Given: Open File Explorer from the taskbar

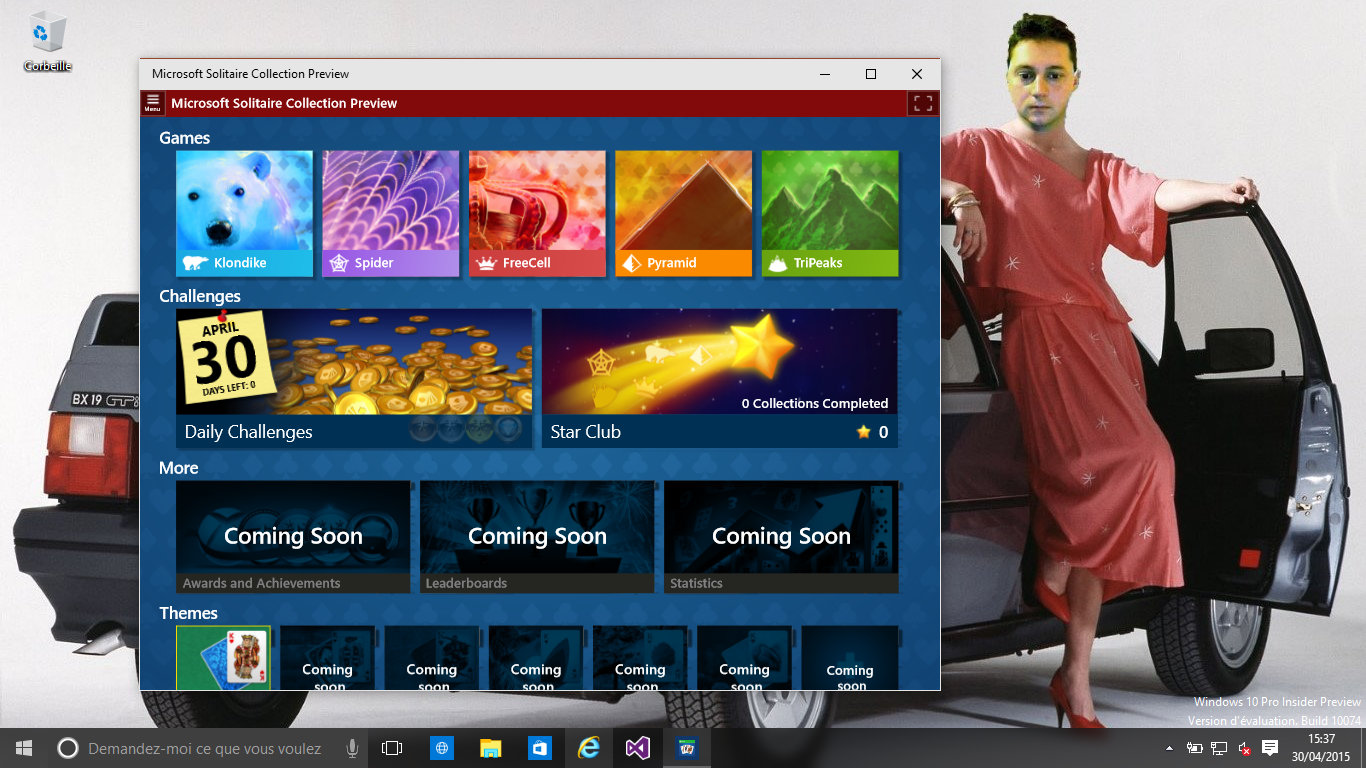Looking at the screenshot, I should [490, 748].
